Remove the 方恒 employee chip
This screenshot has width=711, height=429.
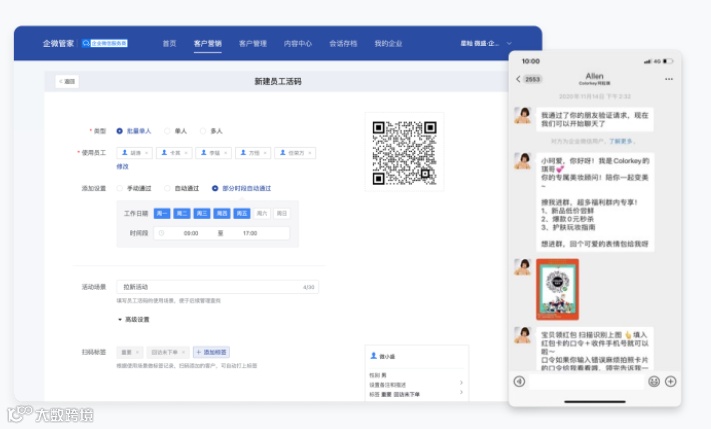click(x=265, y=153)
